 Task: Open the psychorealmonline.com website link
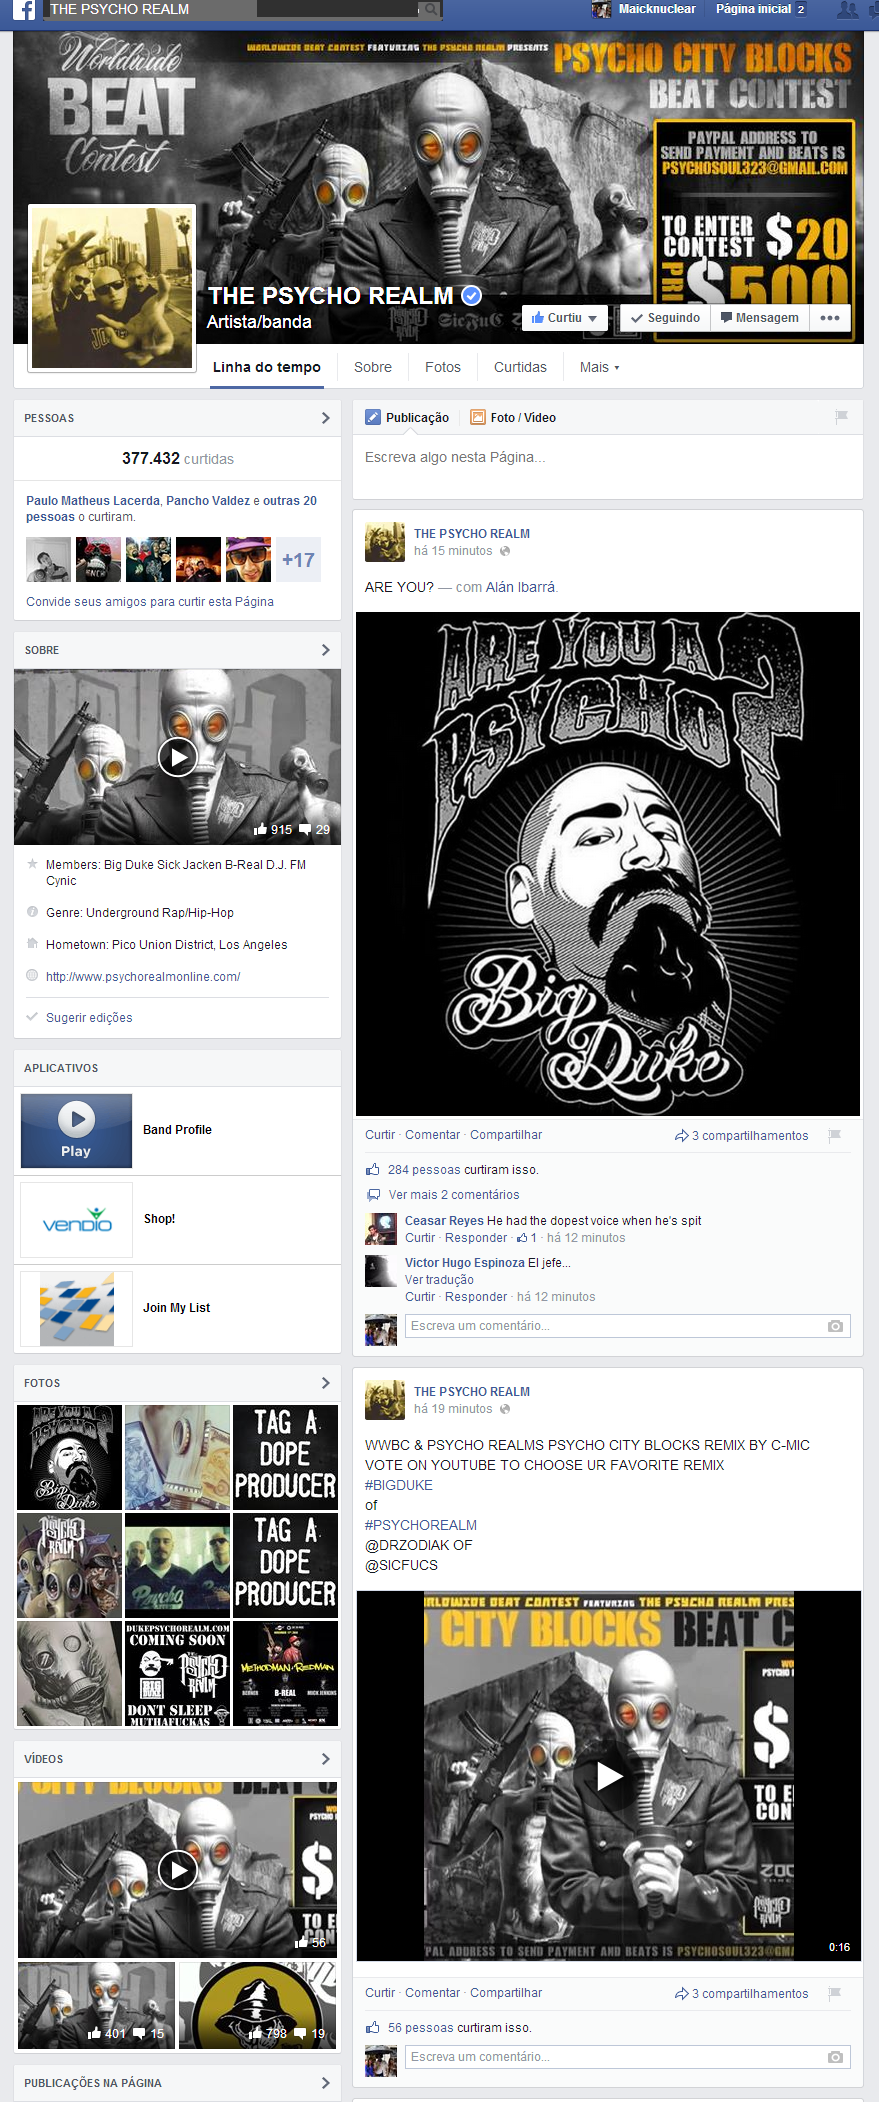[x=143, y=977]
